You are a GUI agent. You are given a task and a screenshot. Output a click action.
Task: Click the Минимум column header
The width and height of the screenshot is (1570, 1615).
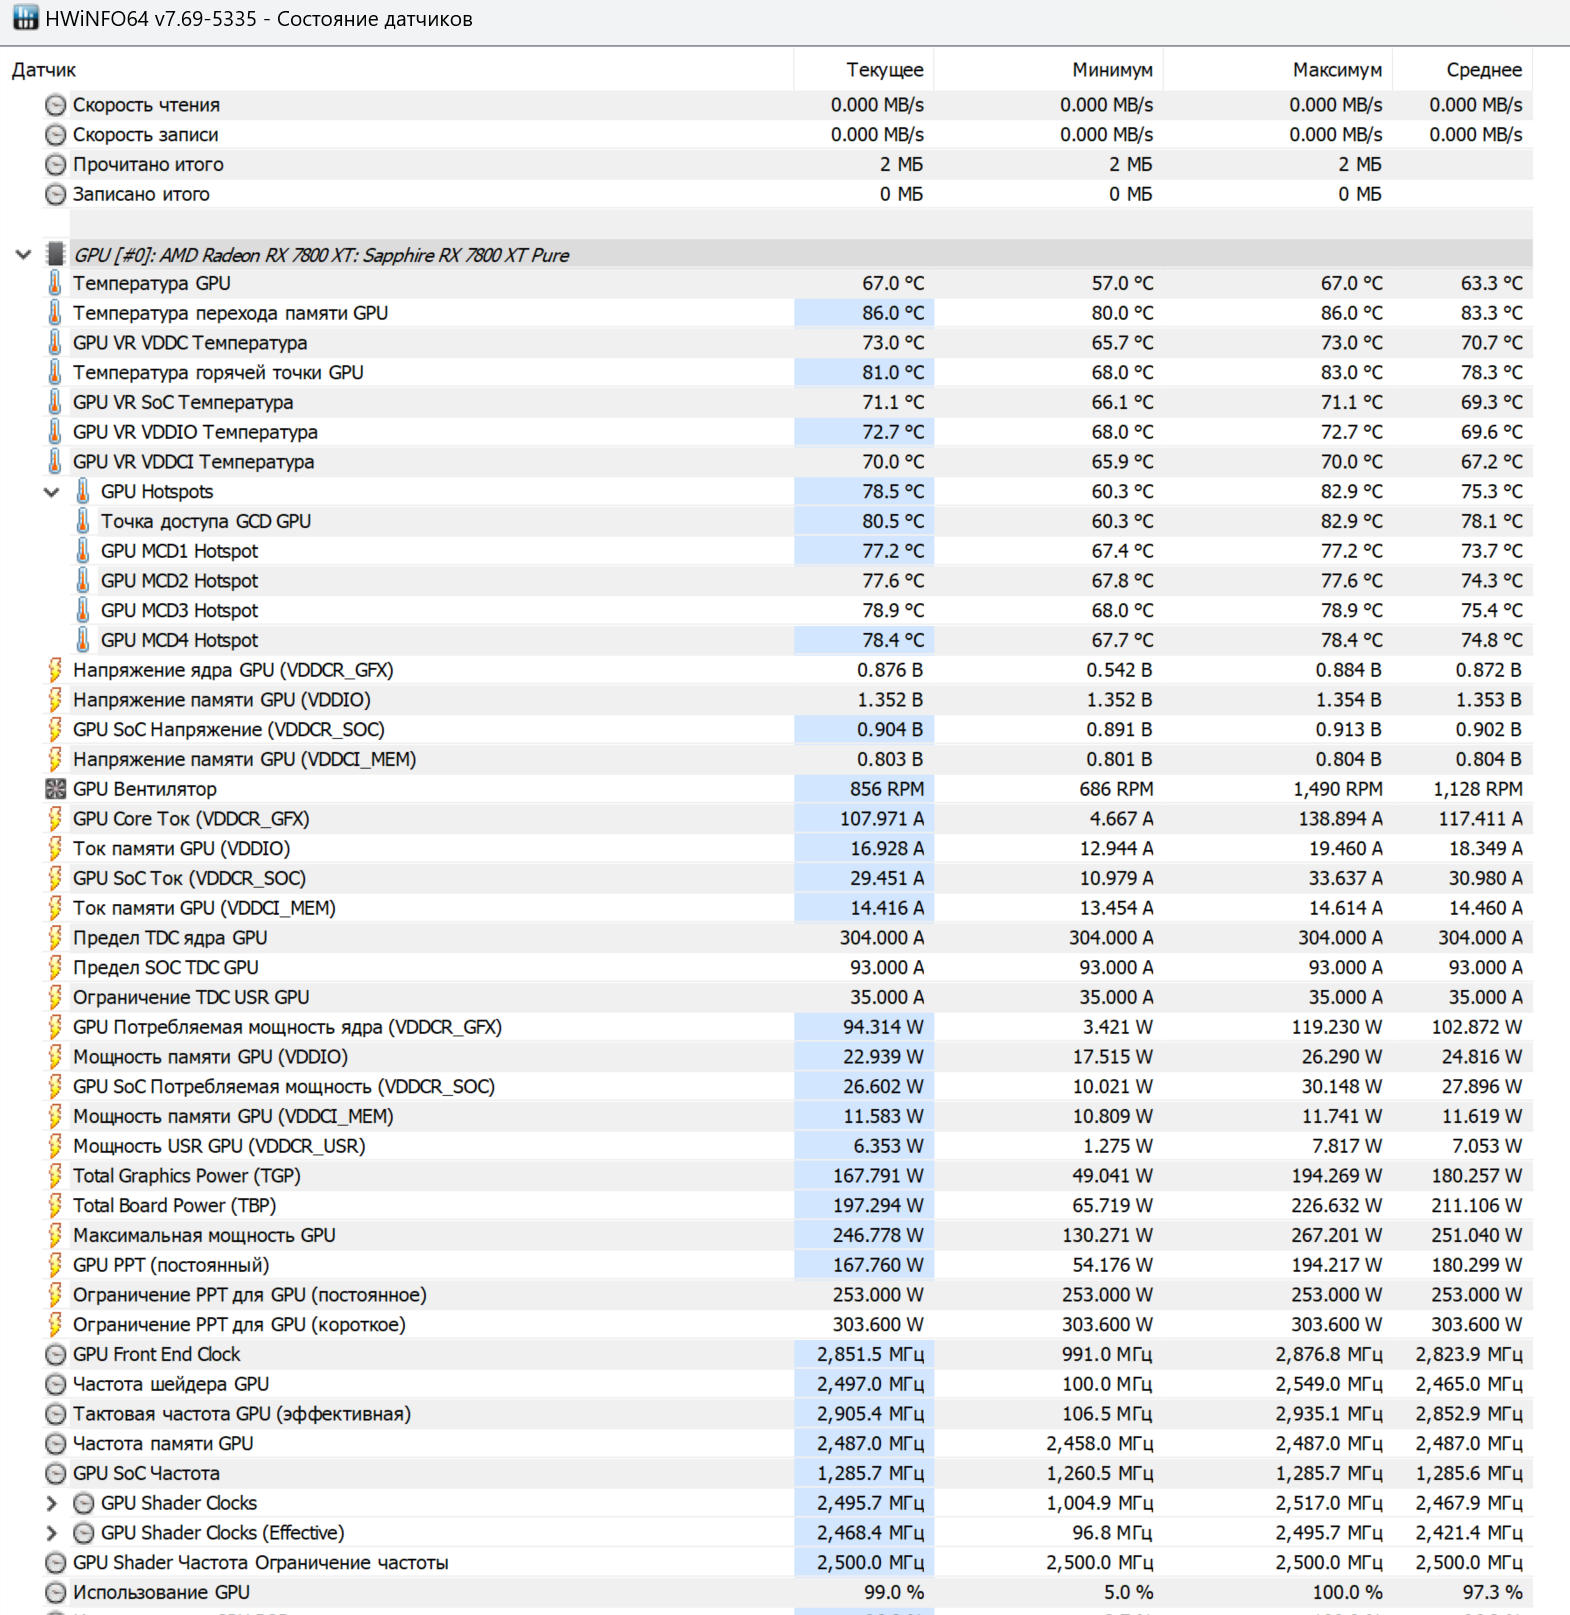(x=1112, y=70)
